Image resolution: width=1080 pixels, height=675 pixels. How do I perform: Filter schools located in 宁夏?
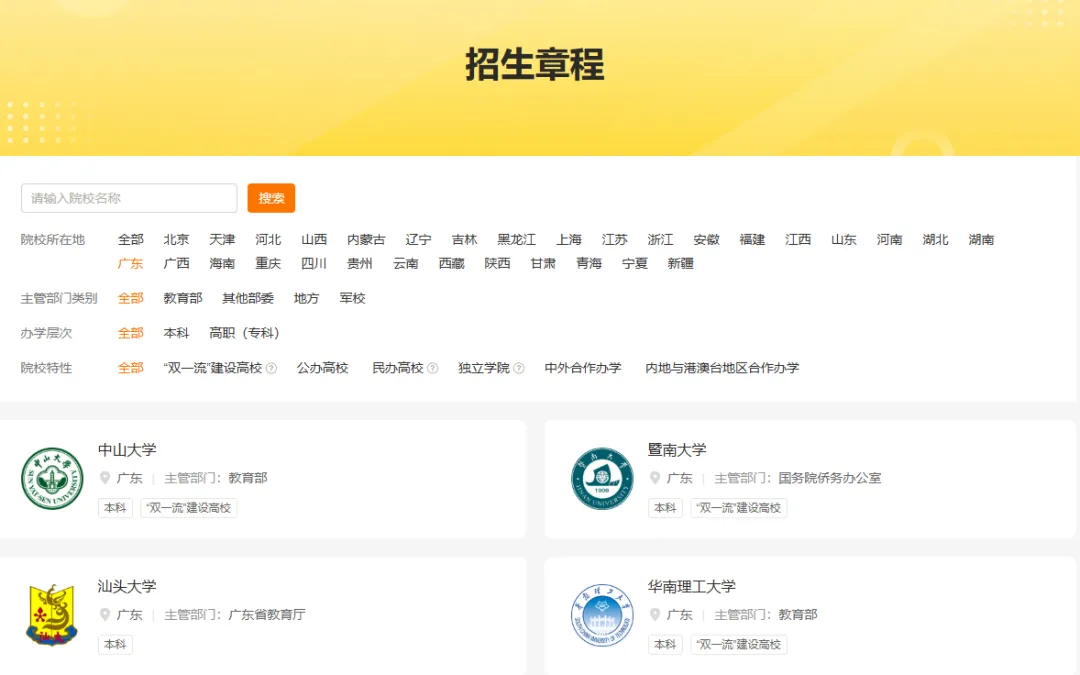pos(635,264)
